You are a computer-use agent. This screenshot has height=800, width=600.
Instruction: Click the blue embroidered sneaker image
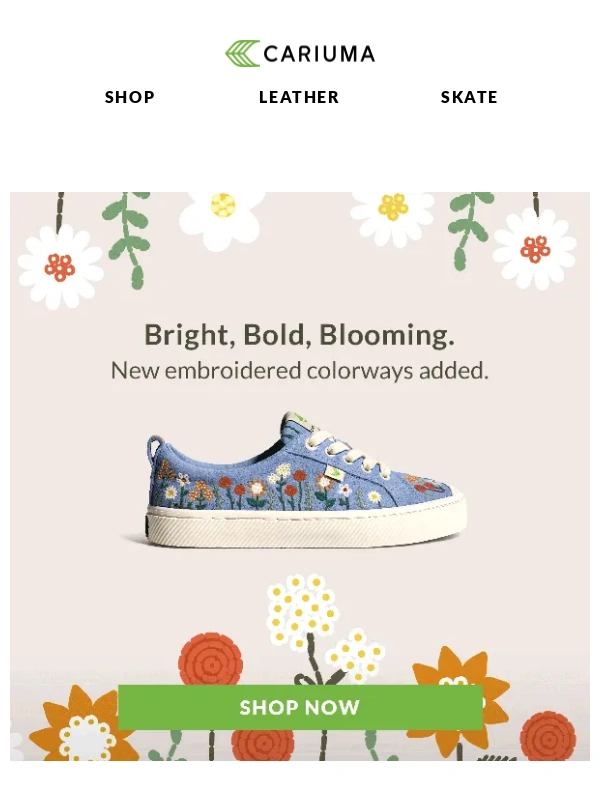[306, 480]
